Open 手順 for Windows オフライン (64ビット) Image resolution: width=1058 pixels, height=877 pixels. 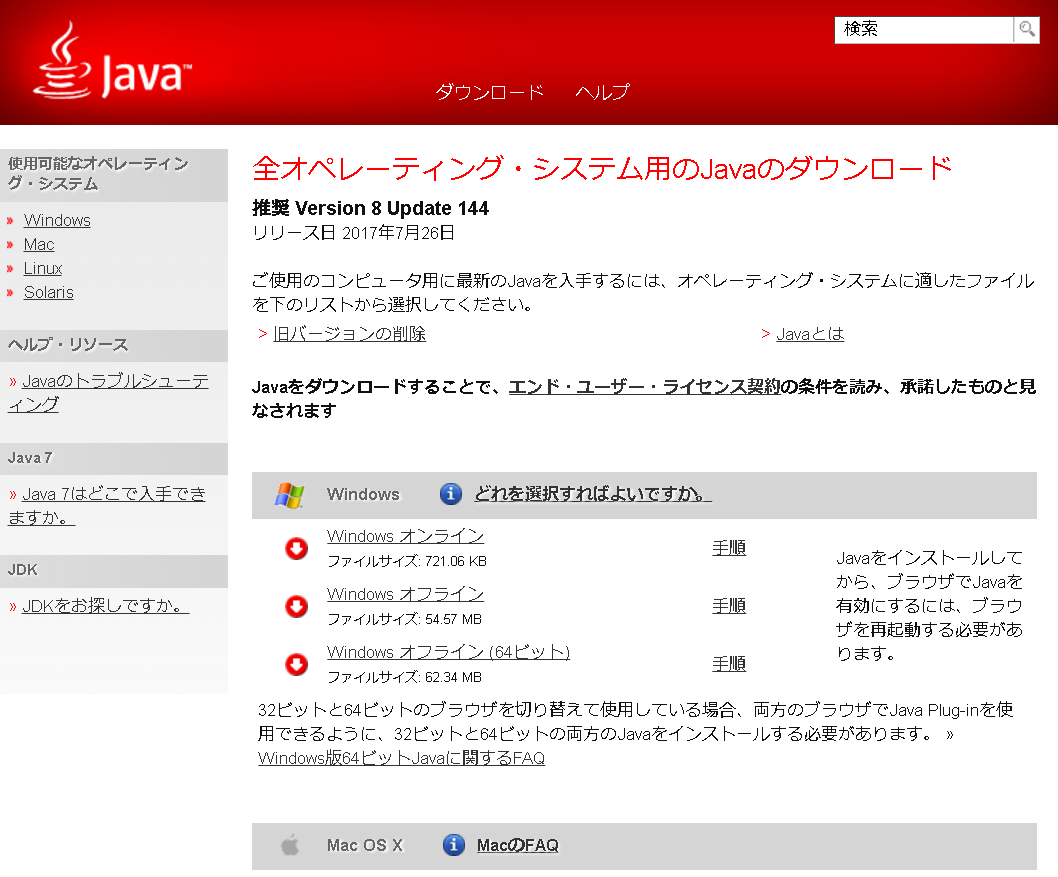tap(729, 664)
